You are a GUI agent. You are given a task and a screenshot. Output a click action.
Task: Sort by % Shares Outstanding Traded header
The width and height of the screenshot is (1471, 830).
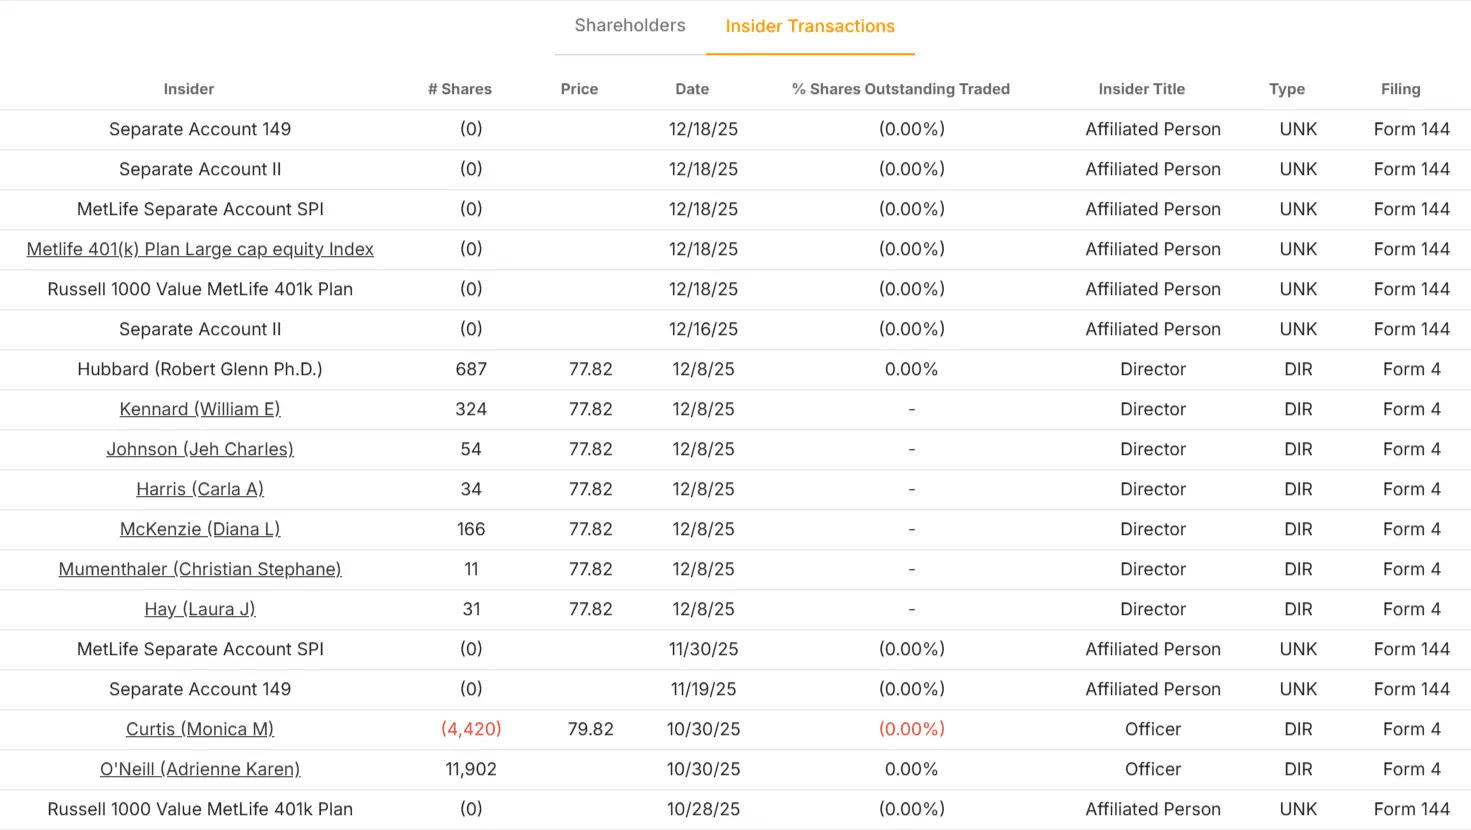pyautogui.click(x=901, y=89)
